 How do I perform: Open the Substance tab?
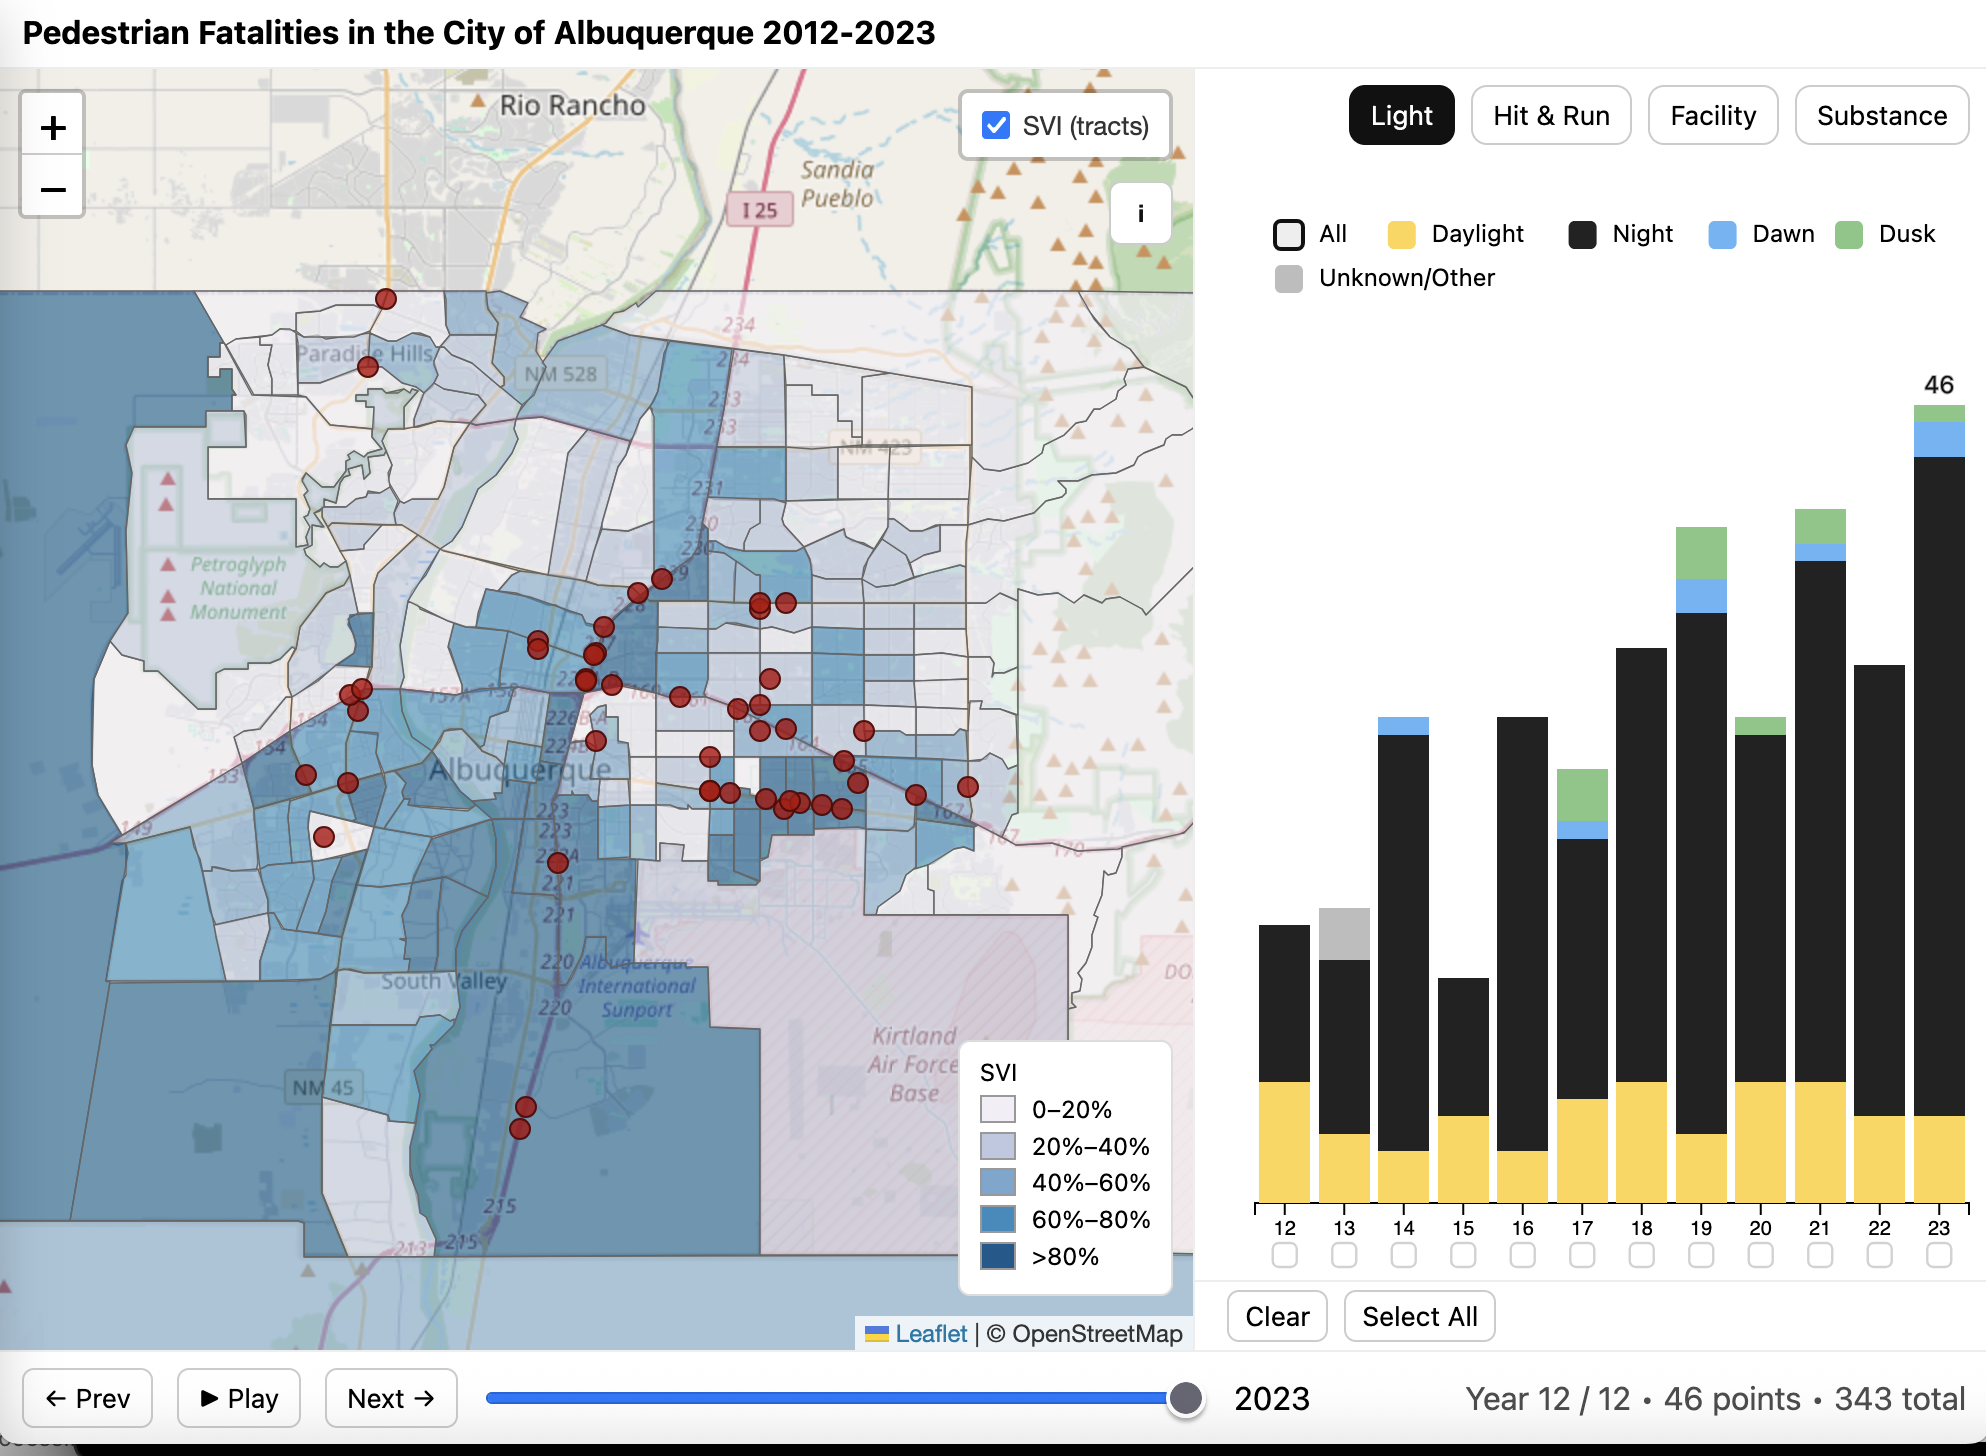tap(1881, 116)
